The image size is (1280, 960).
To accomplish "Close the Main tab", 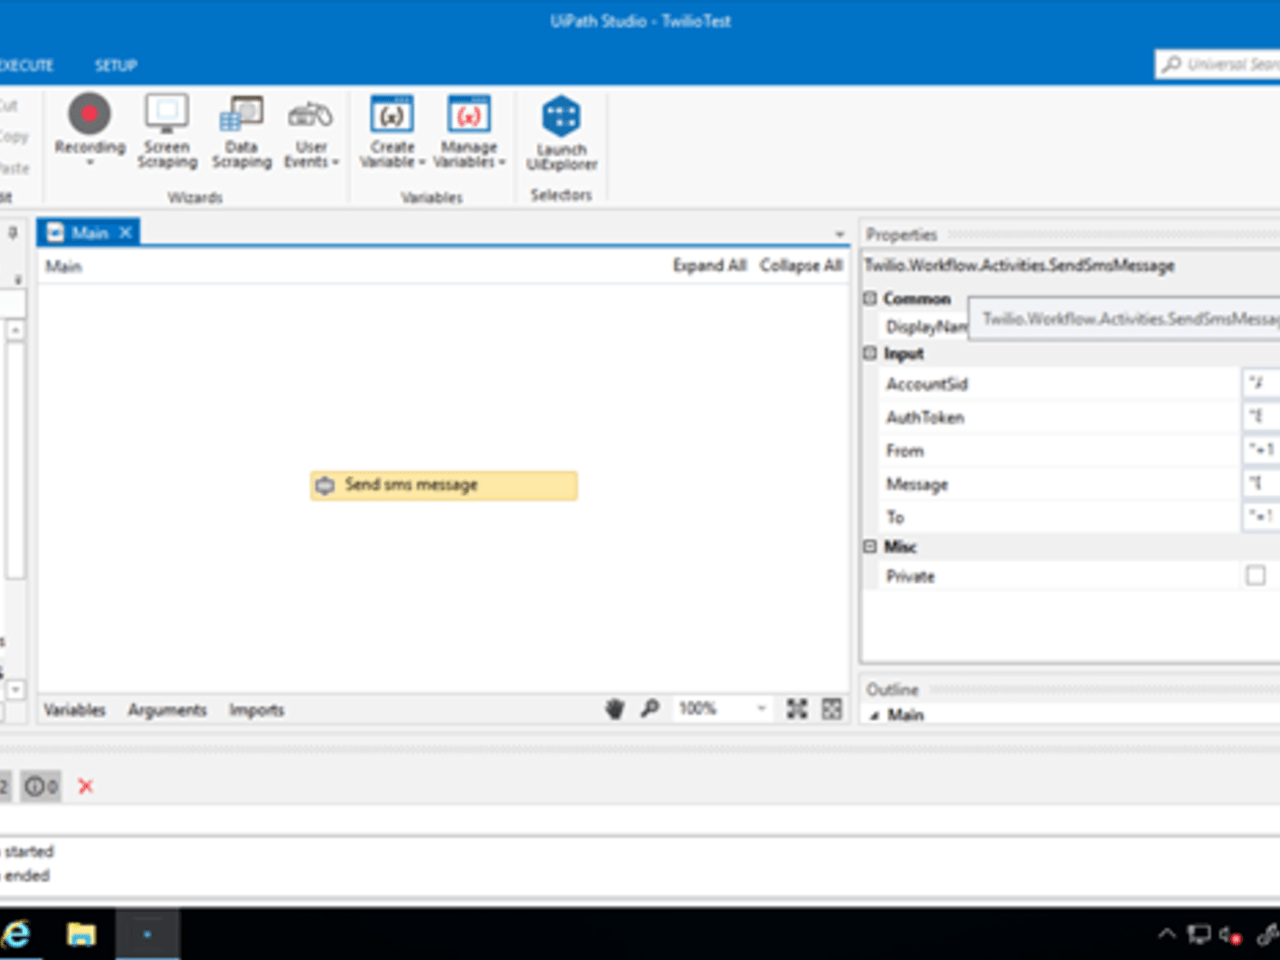I will tap(125, 233).
